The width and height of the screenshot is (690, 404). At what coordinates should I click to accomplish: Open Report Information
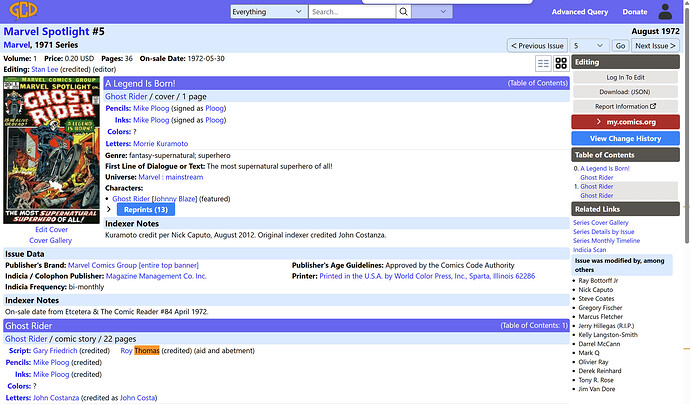point(625,107)
